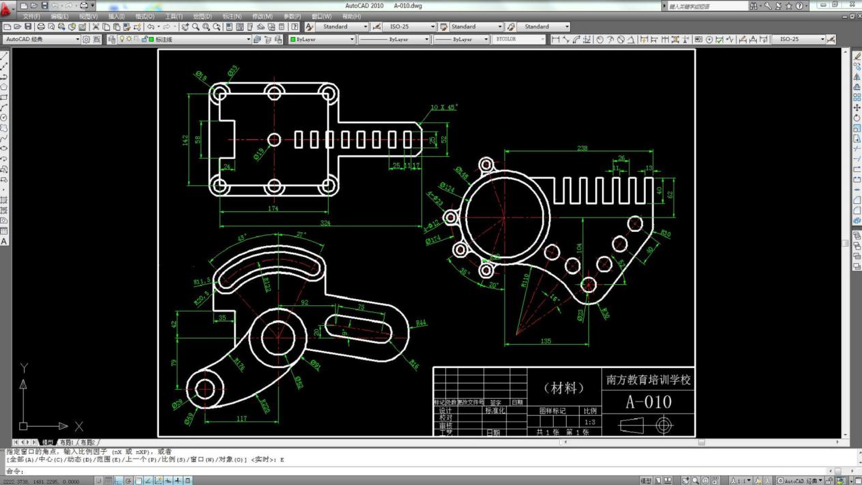The image size is (862, 485).
Task: Click the Cut scissors icon
Action: coord(96,26)
